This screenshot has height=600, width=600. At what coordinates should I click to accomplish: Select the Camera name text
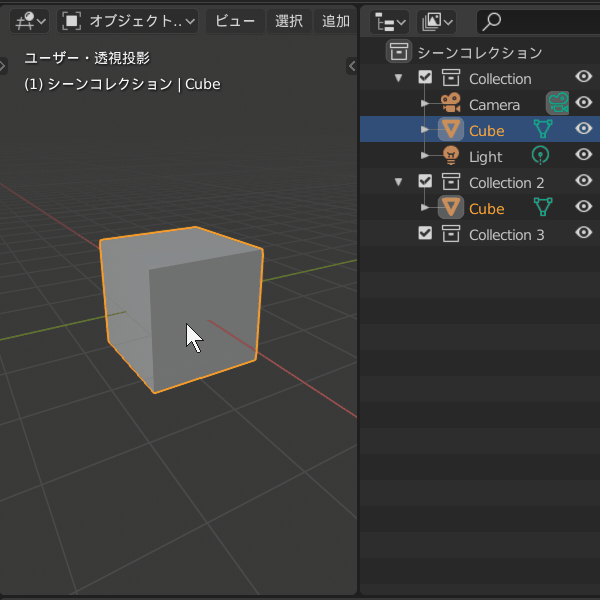tap(494, 105)
